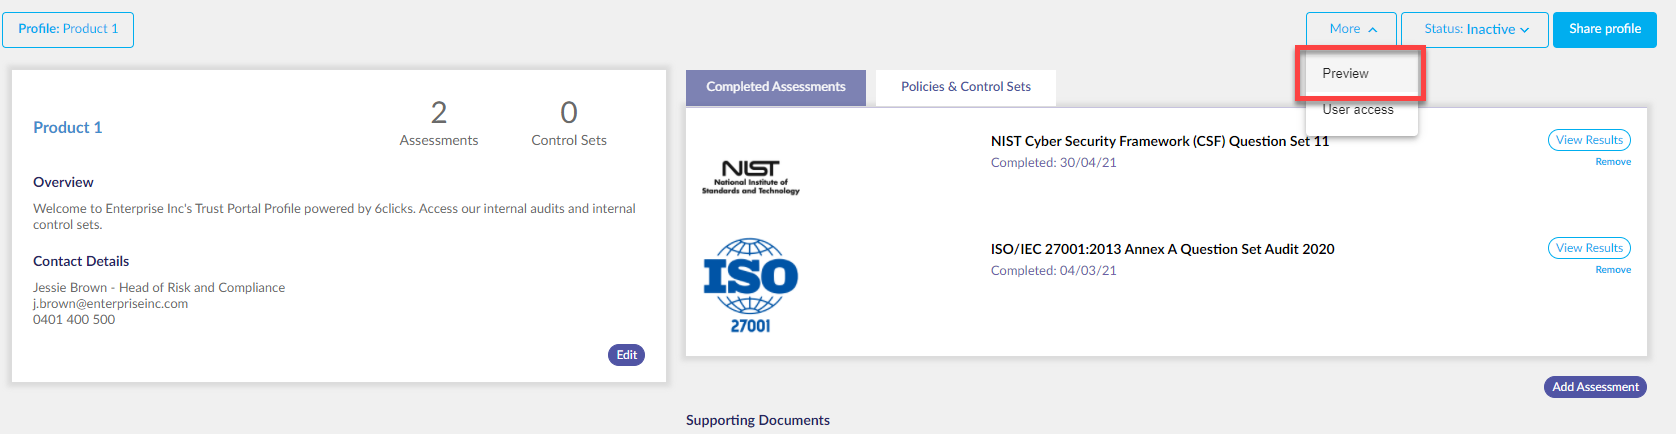Click the Add Assessment button
1676x434 pixels.
coord(1595,387)
